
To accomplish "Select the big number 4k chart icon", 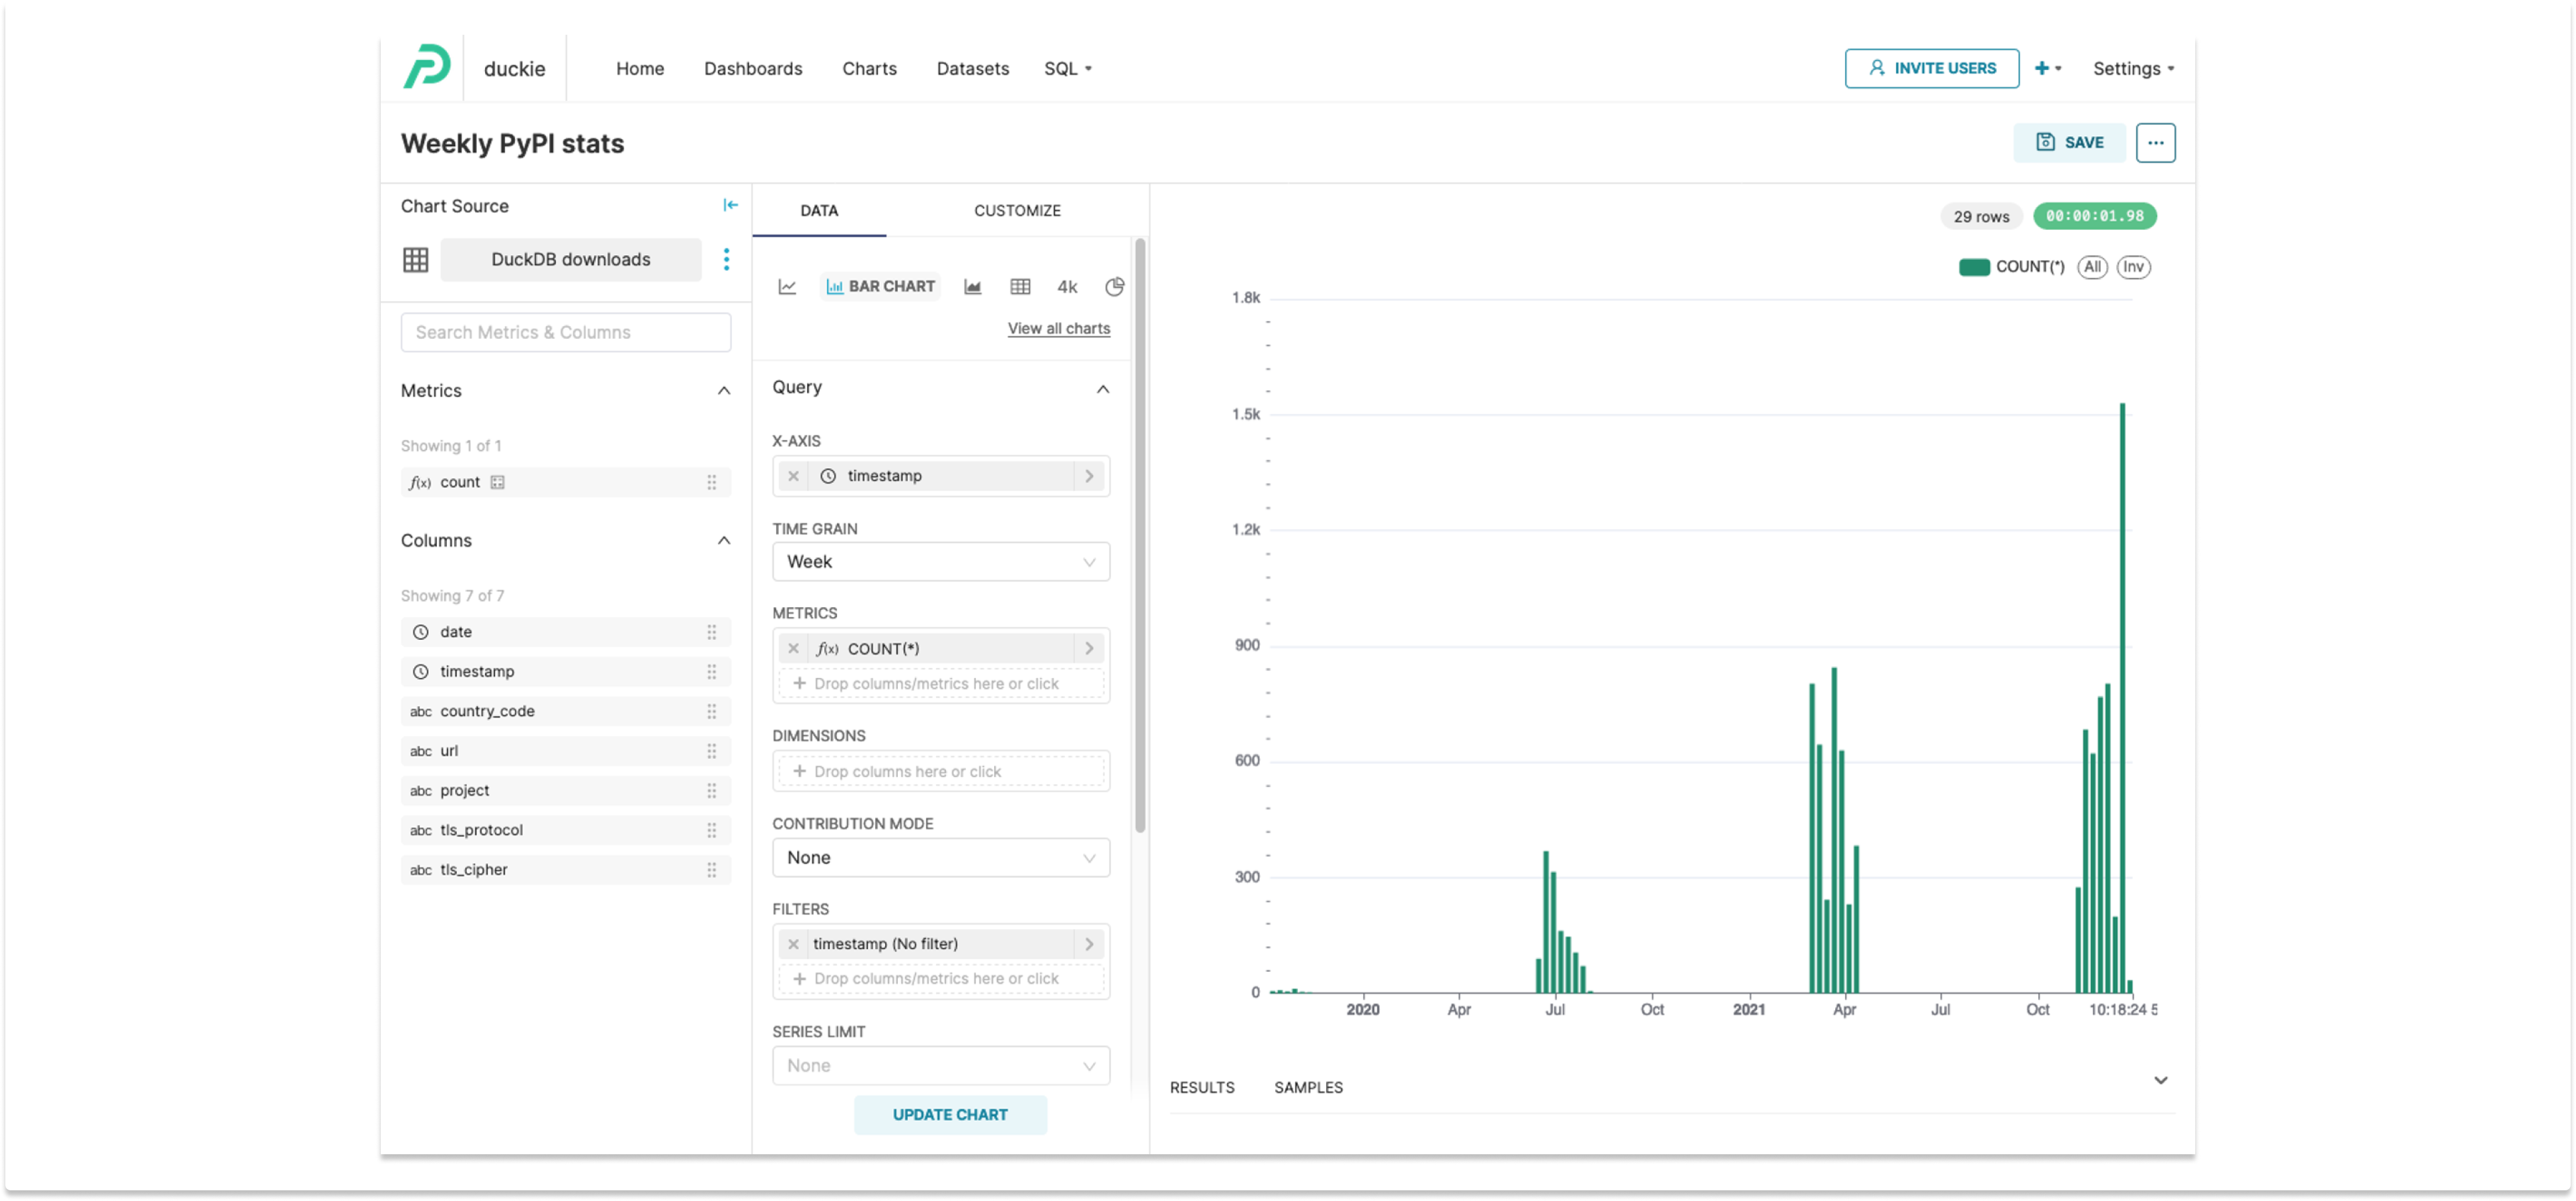I will (x=1067, y=287).
